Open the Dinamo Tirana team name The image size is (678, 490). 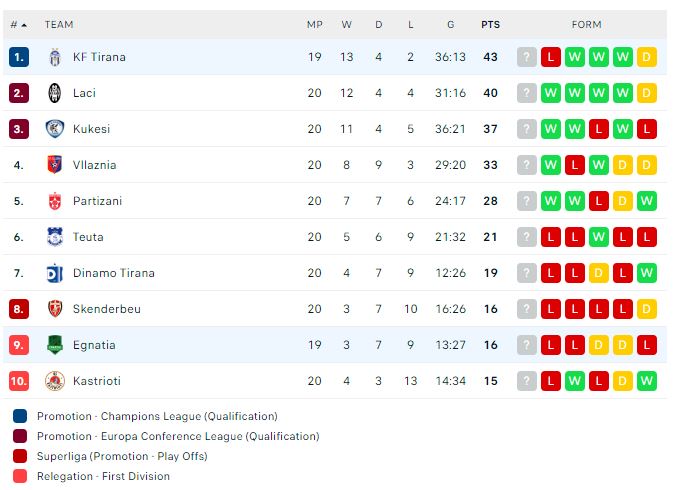tap(114, 273)
